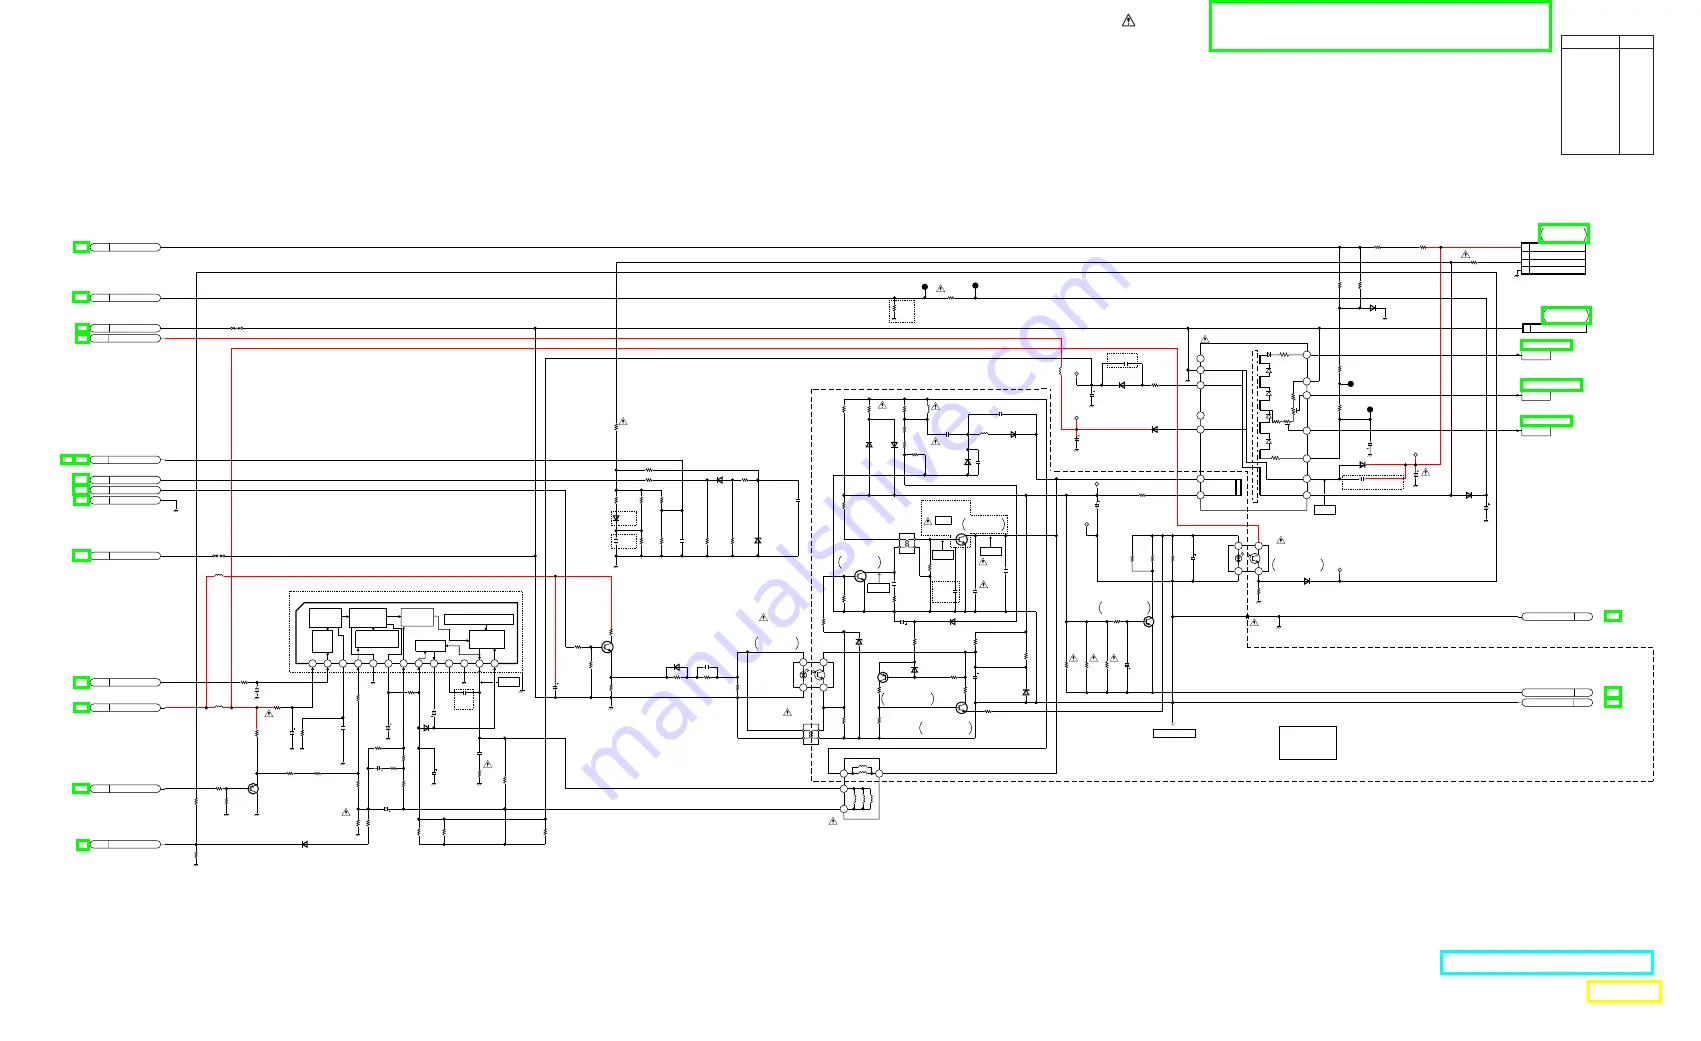
Task: Open the cyan-outlined link box
Action: (1546, 962)
